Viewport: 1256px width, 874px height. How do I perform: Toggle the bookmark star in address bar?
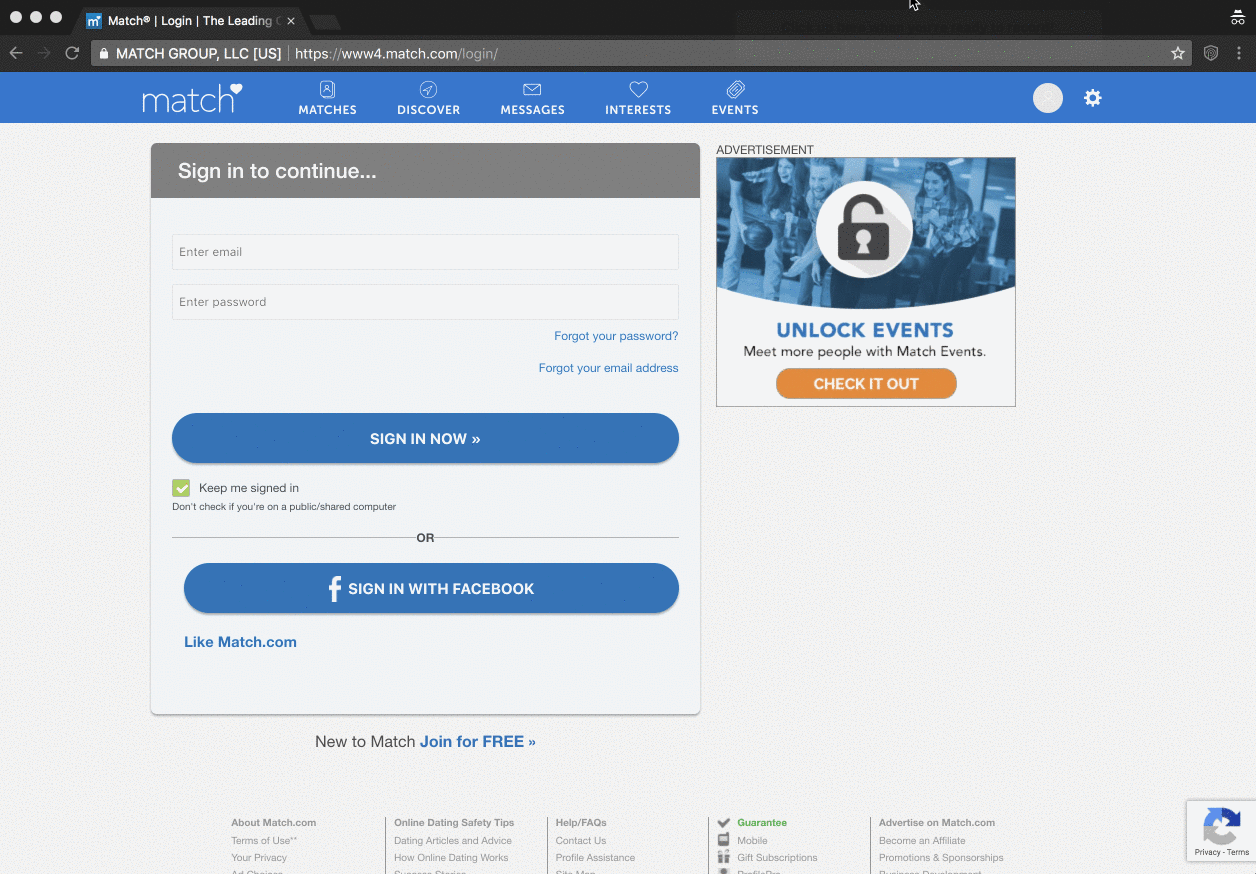[x=1178, y=53]
